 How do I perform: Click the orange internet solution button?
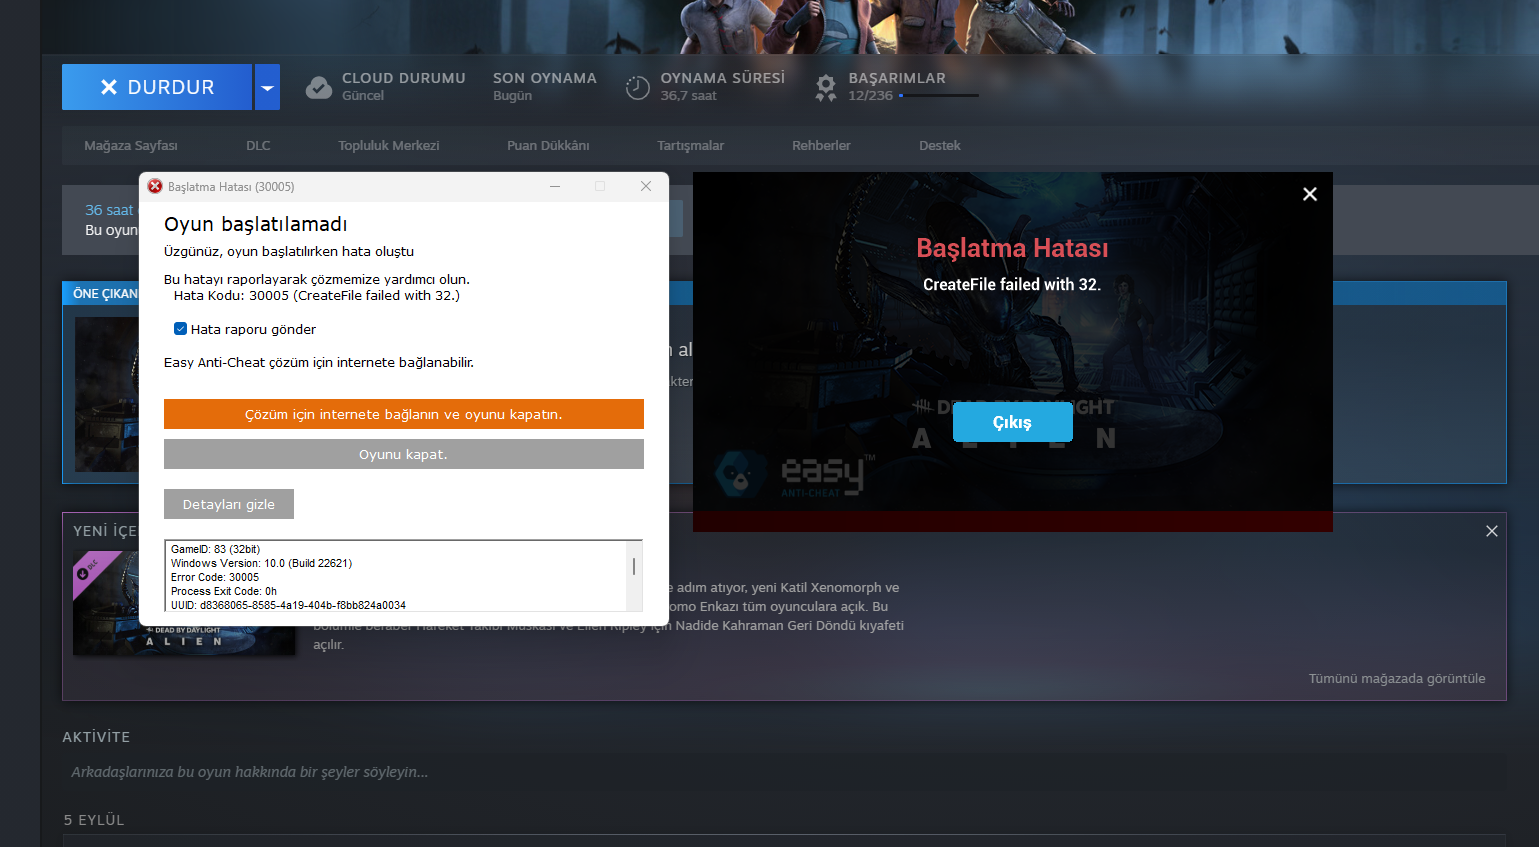pos(404,414)
